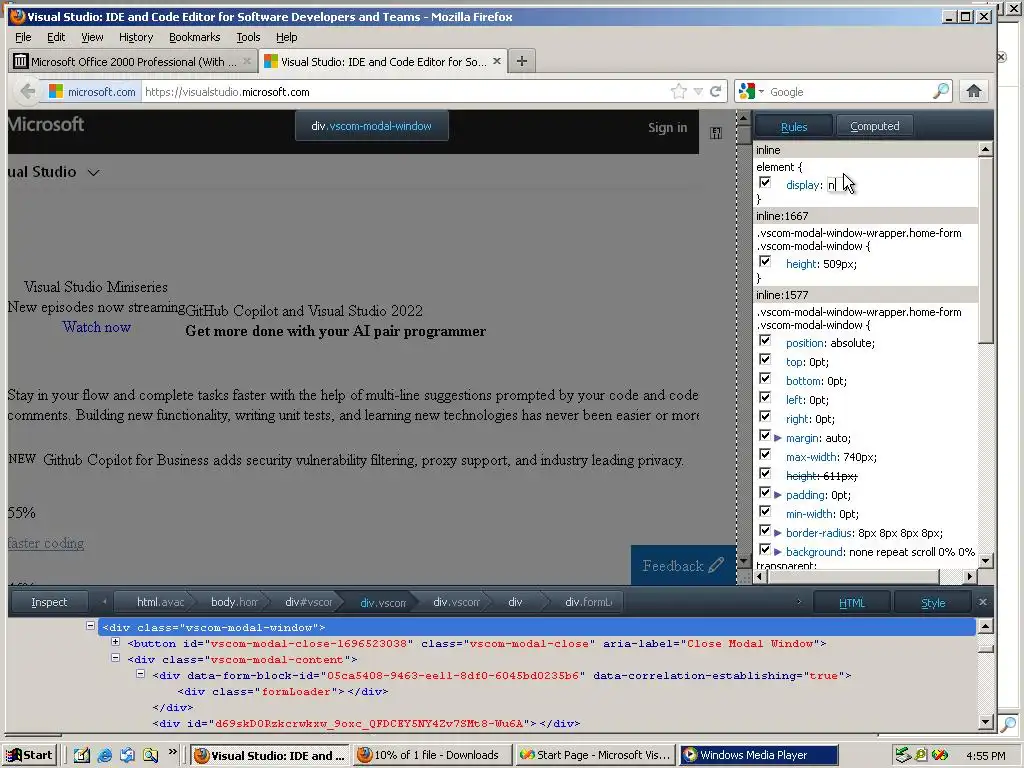Open the History menu
This screenshot has width=1024, height=768.
[135, 37]
